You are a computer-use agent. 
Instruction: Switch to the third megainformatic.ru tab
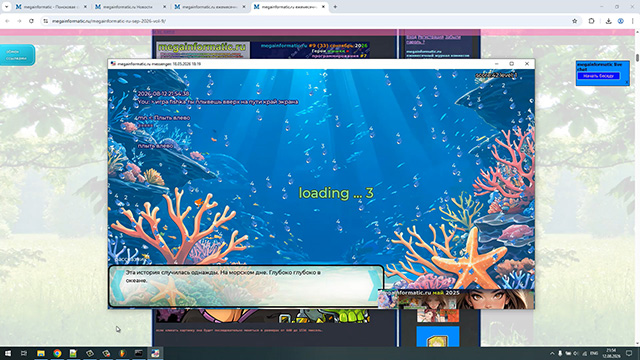[x=209, y=7]
